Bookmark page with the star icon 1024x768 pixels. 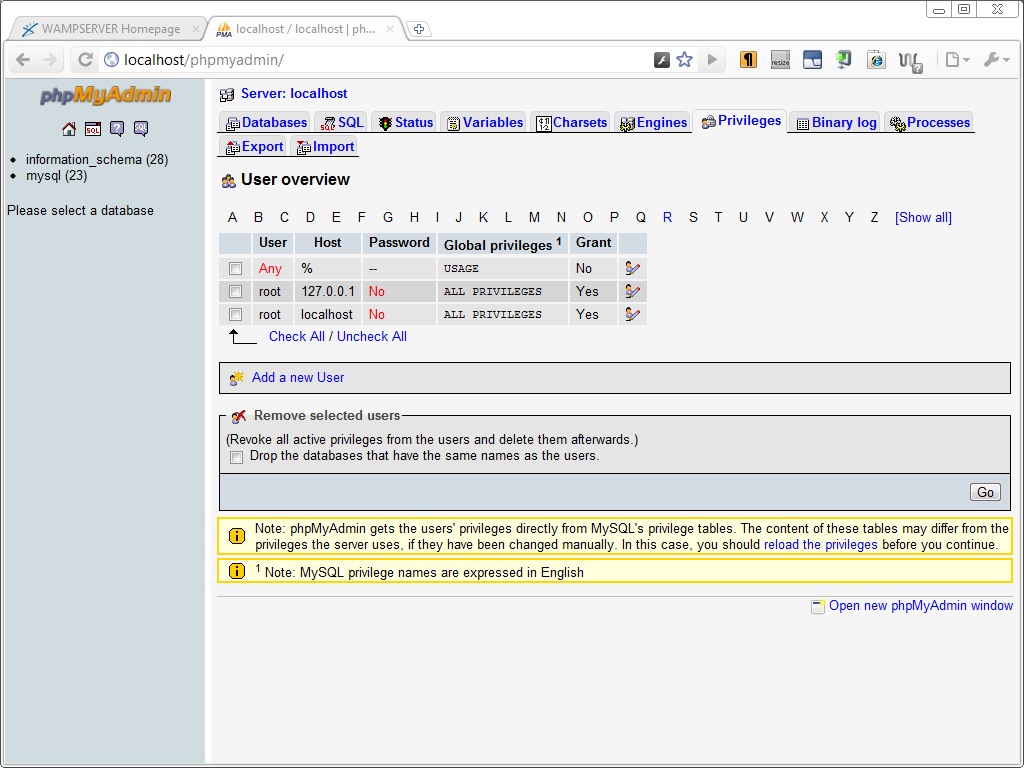[684, 60]
